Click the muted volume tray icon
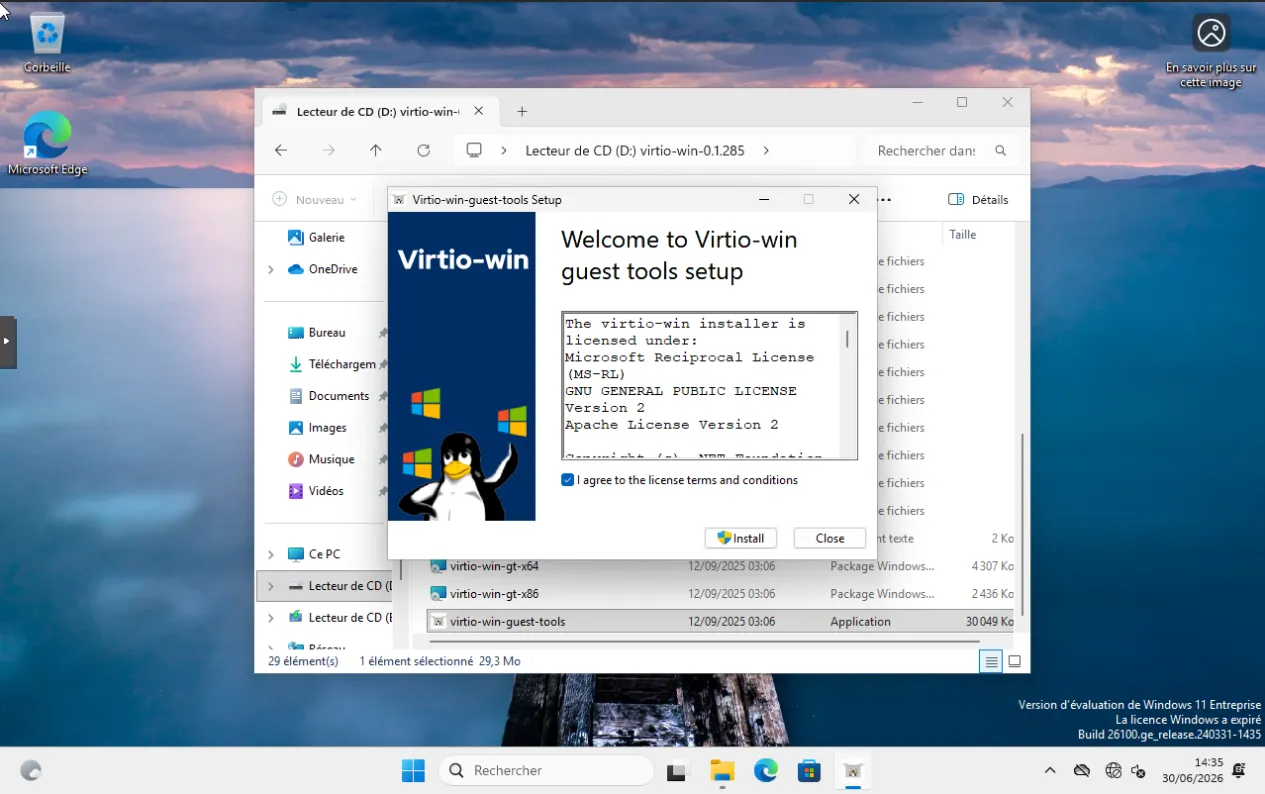 point(1138,770)
